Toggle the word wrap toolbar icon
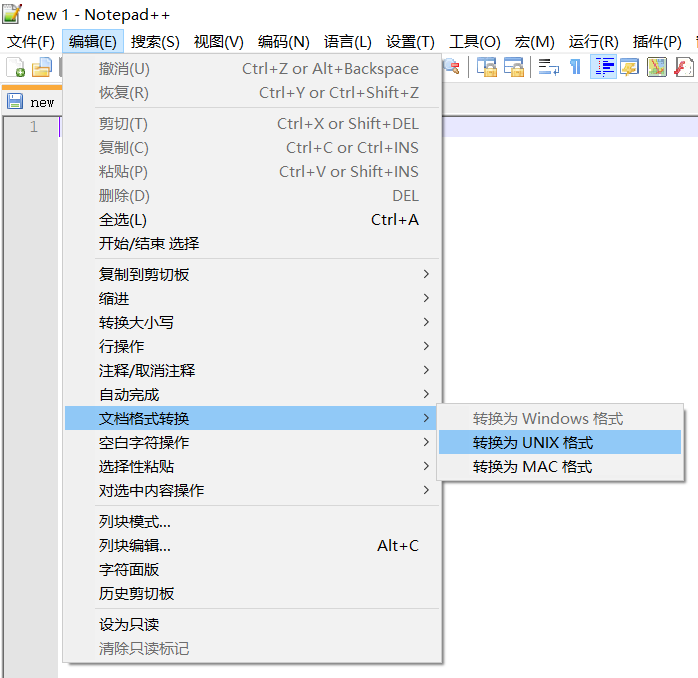Viewport: 698px width, 678px height. click(548, 68)
